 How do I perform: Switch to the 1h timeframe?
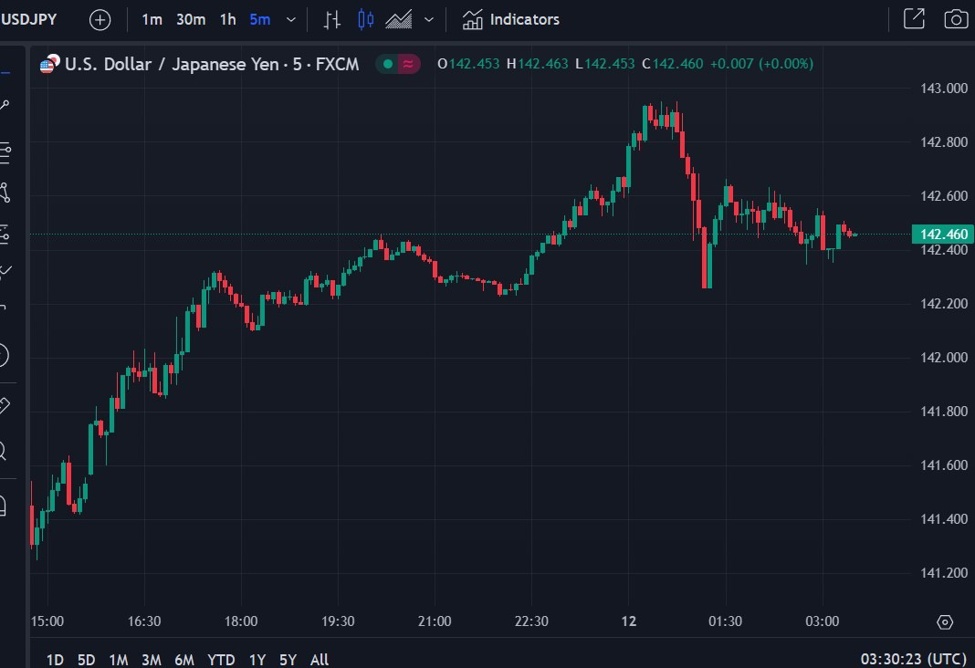[x=227, y=19]
